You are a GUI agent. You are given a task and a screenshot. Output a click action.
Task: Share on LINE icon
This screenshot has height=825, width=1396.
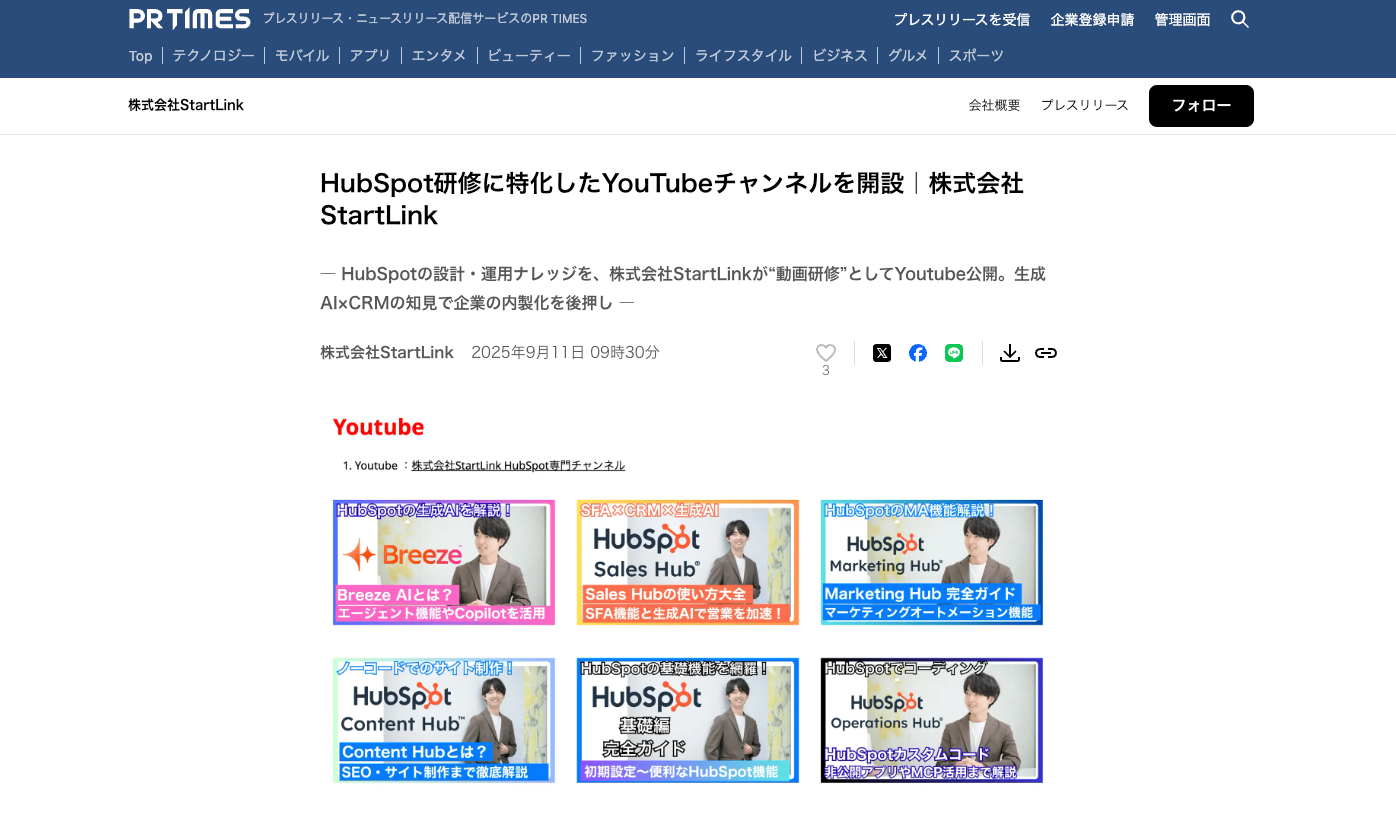coord(954,353)
